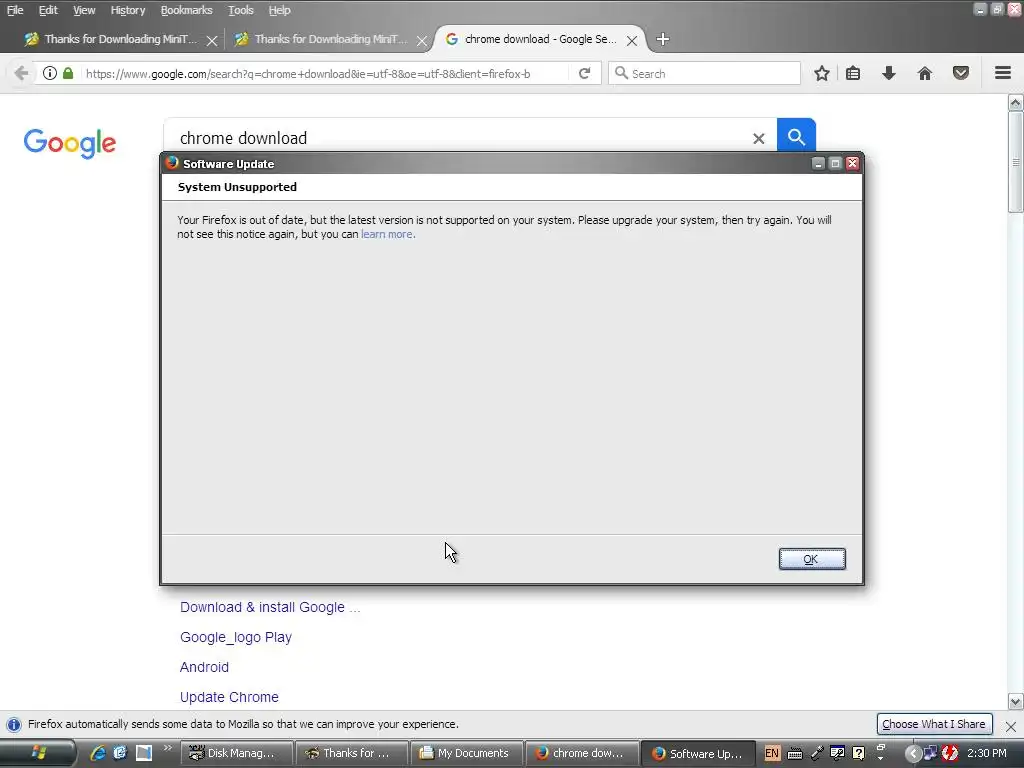Viewport: 1024px width, 768px height.
Task: Reload the page with the refresh icon
Action: point(584,73)
